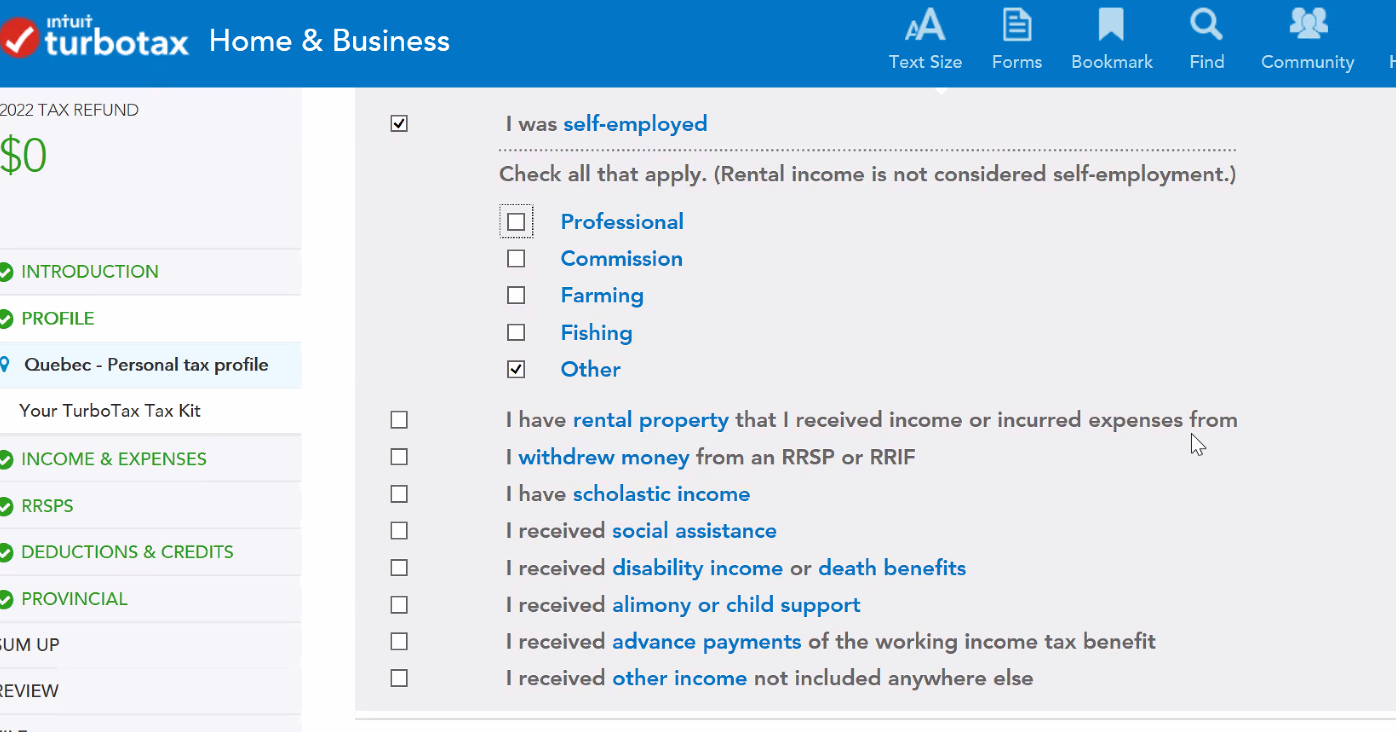Click the green check beside PROVINCIAL

[6, 600]
